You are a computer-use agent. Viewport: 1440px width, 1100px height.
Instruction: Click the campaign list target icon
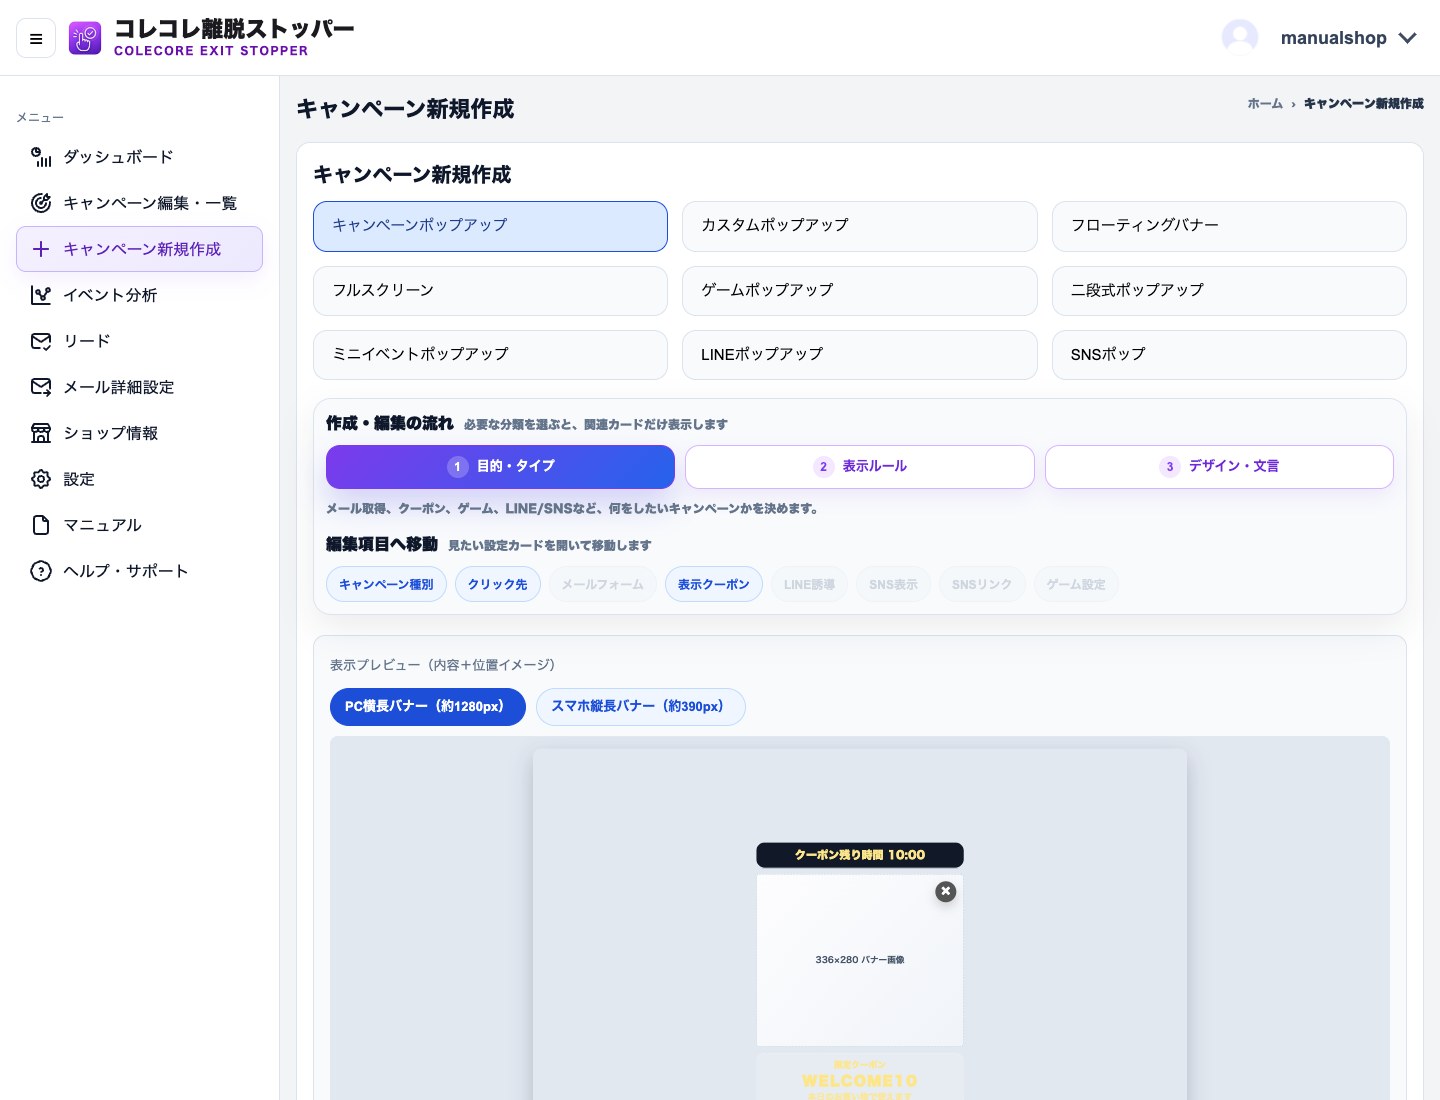41,203
